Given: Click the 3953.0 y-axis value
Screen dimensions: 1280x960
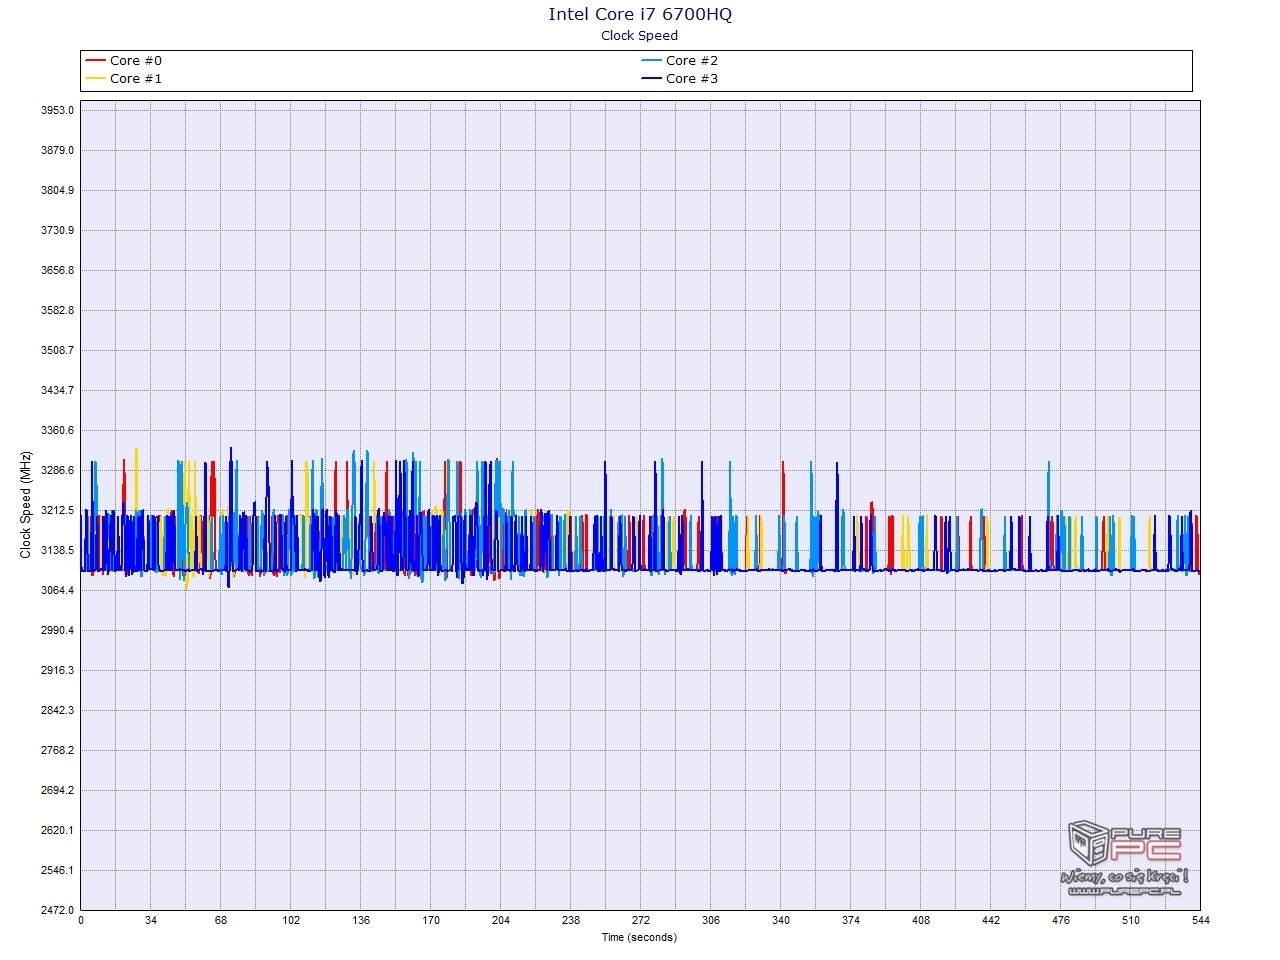Looking at the screenshot, I should [x=57, y=110].
